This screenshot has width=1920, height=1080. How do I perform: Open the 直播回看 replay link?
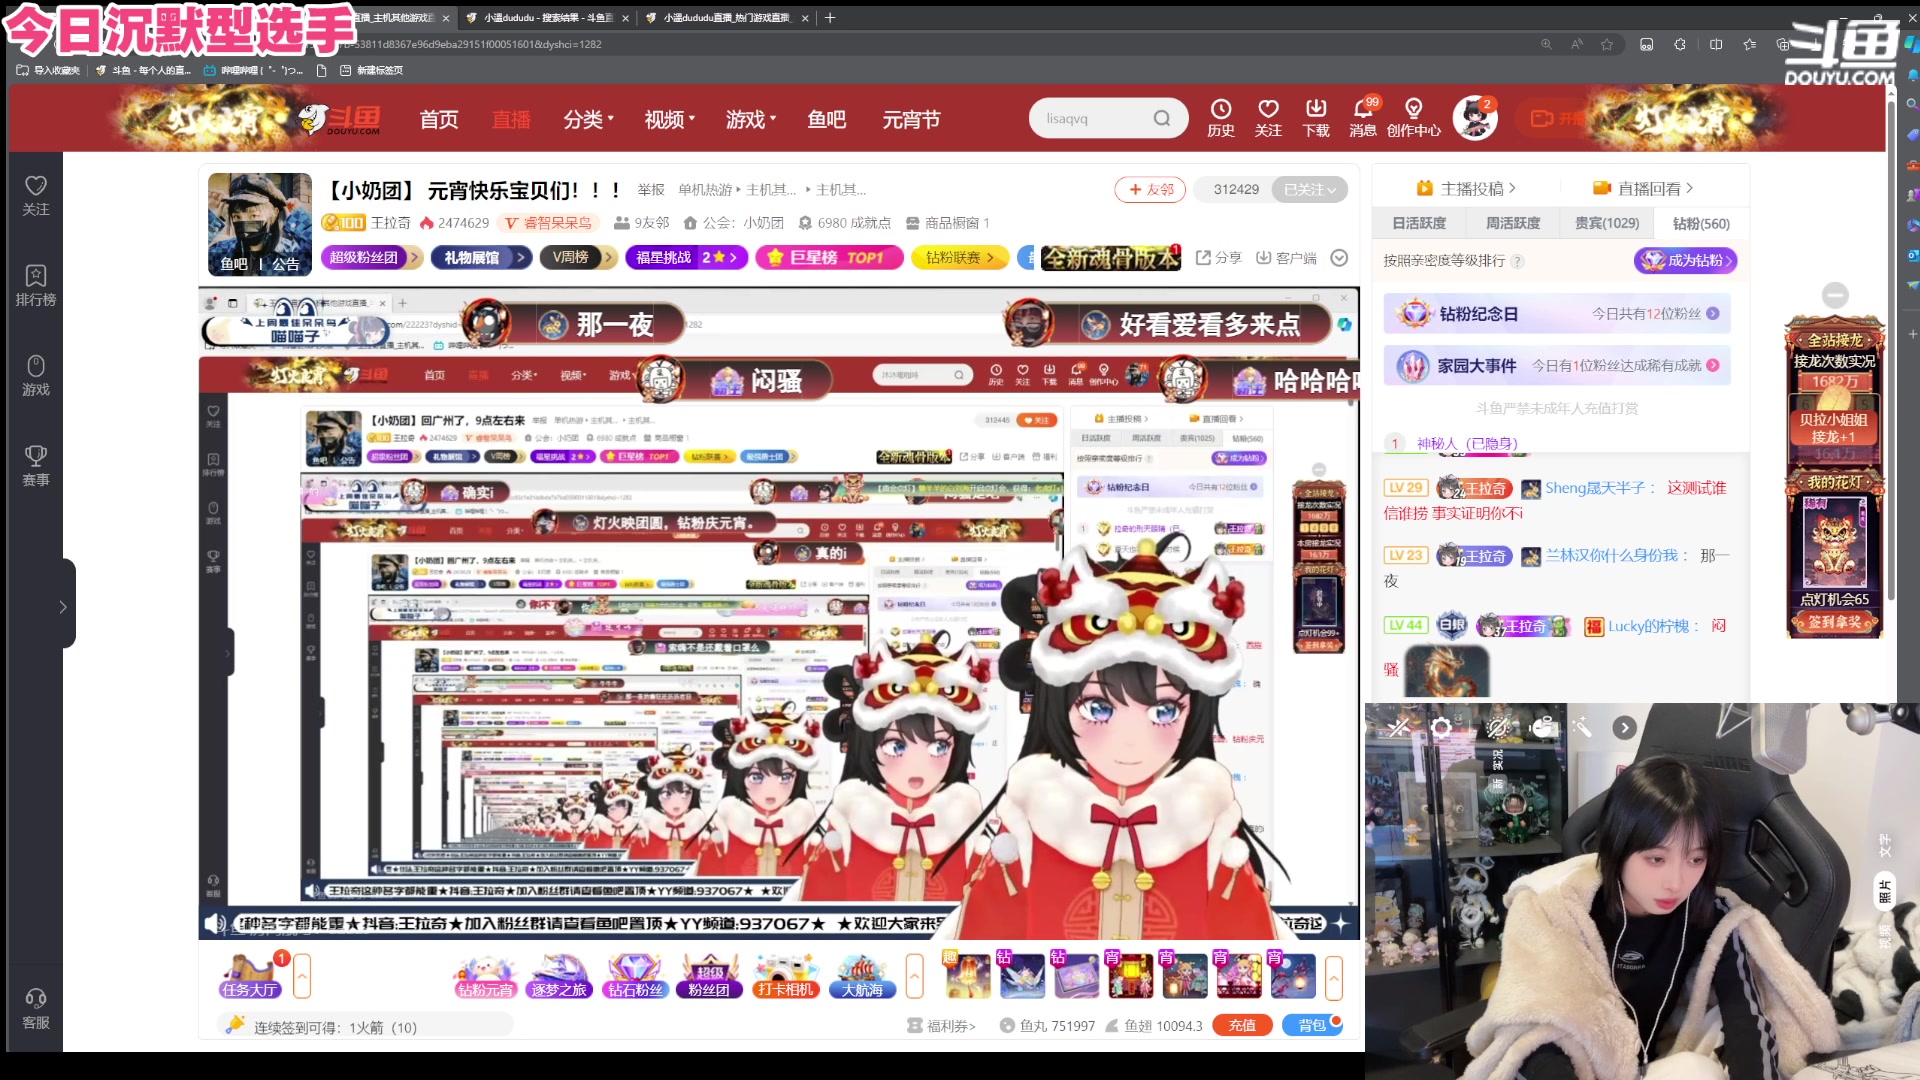tap(1642, 188)
